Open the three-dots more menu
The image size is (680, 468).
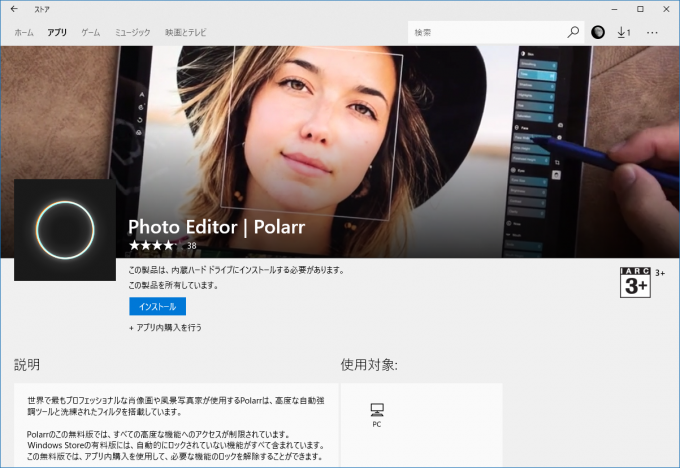tap(652, 33)
